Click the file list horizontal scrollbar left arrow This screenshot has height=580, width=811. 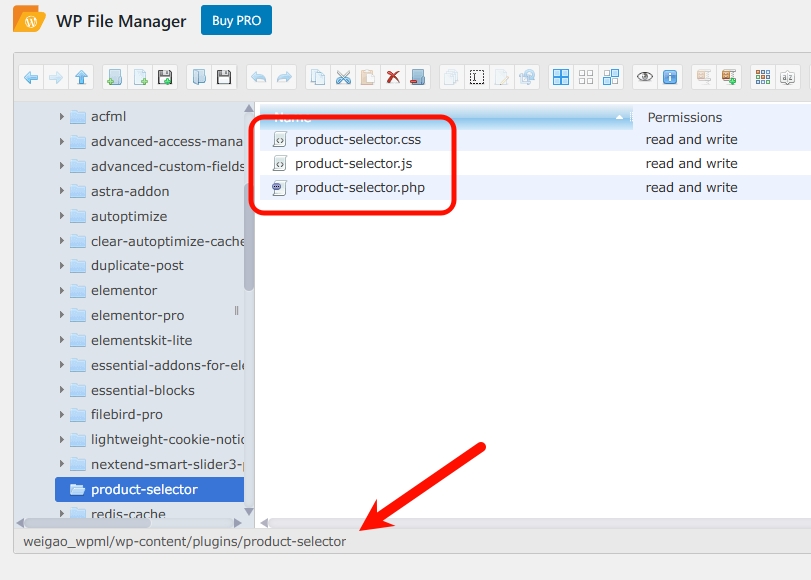(x=264, y=523)
